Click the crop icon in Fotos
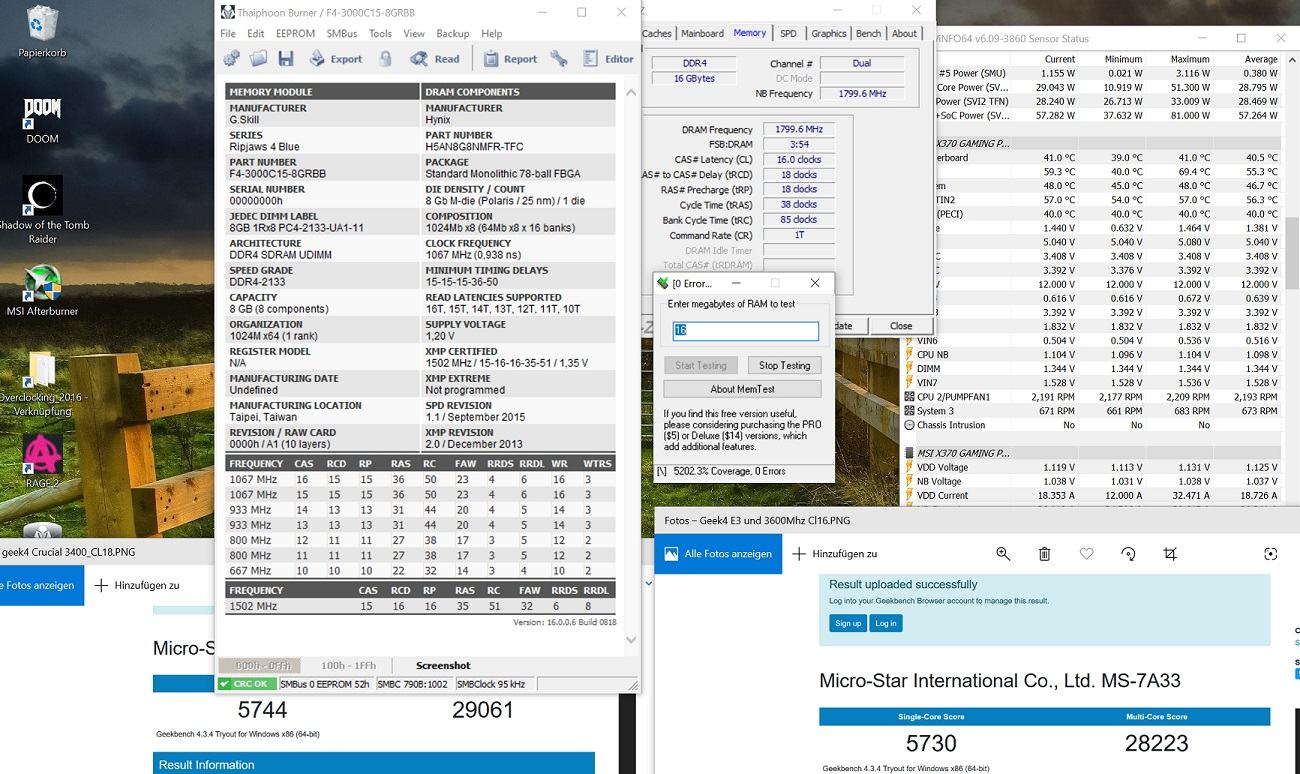This screenshot has width=1300, height=774. 1170,554
